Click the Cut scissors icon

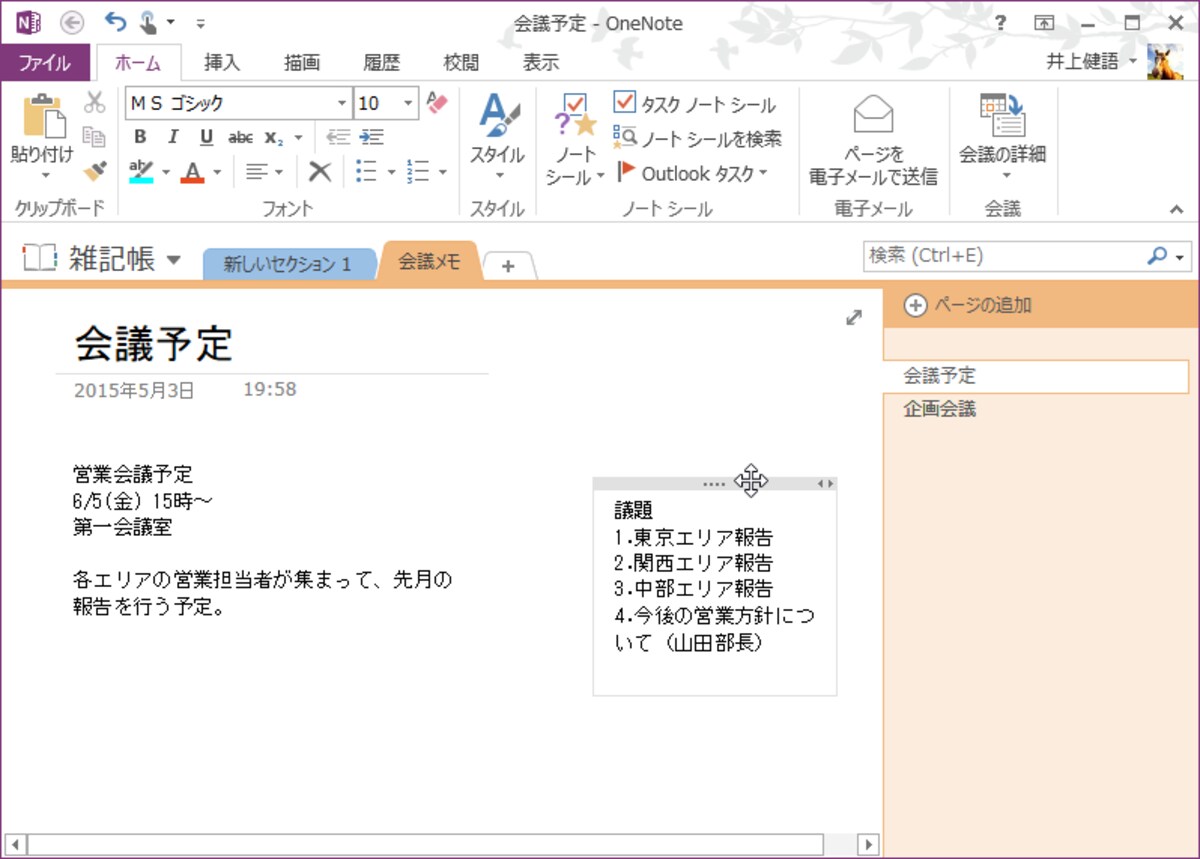coord(94,103)
